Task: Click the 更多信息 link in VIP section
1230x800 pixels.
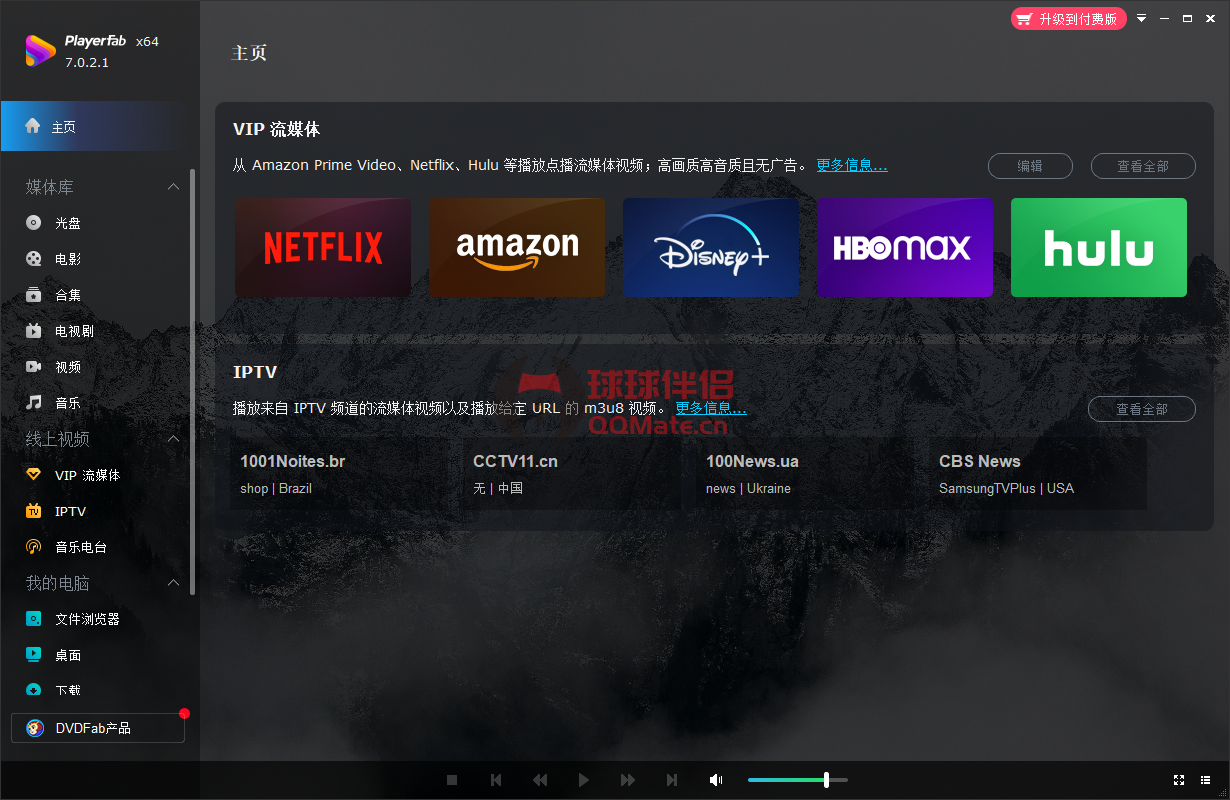Action: [852, 165]
